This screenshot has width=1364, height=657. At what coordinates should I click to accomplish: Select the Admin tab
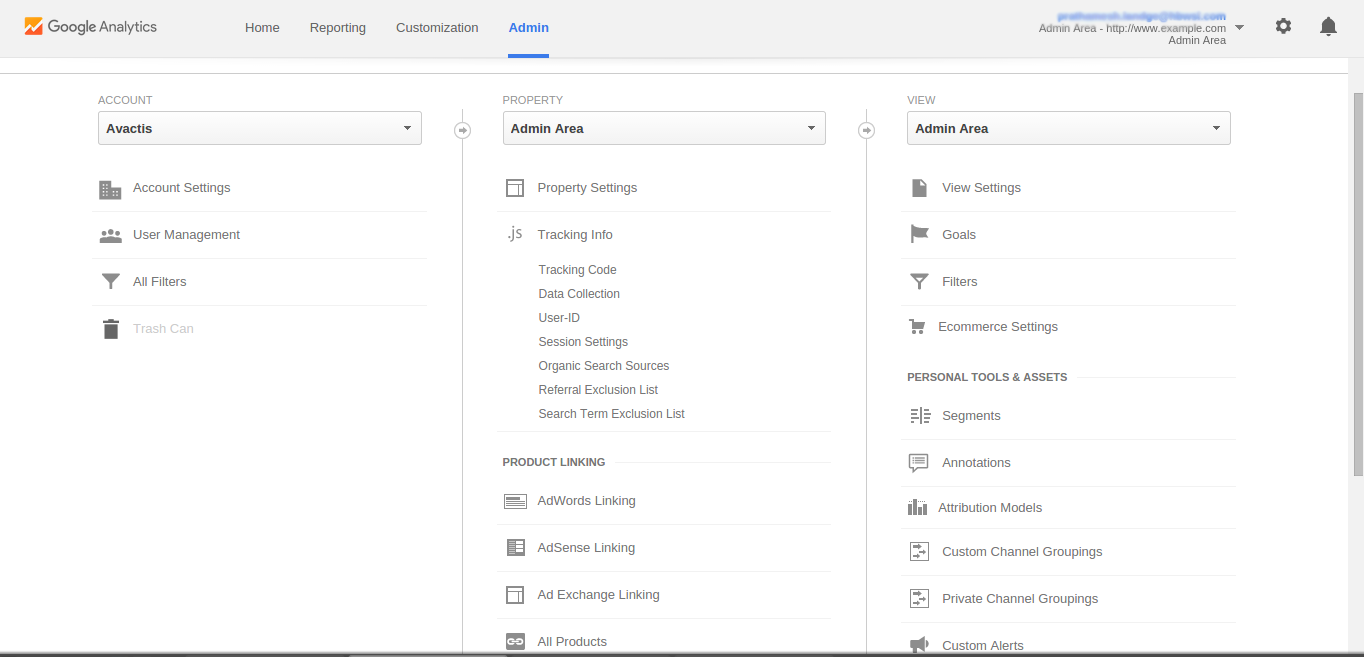coord(528,28)
